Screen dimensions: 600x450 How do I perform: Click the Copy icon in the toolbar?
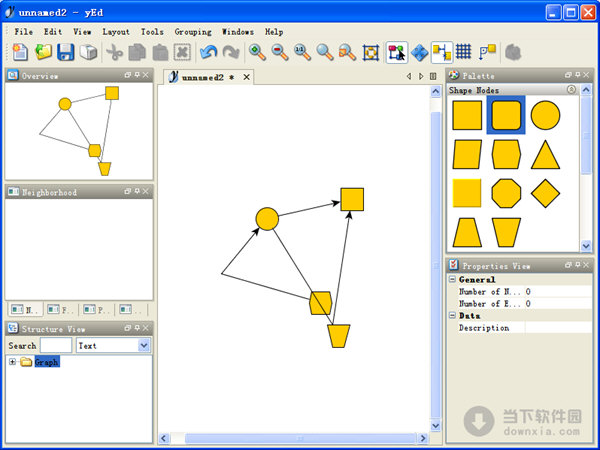point(137,52)
